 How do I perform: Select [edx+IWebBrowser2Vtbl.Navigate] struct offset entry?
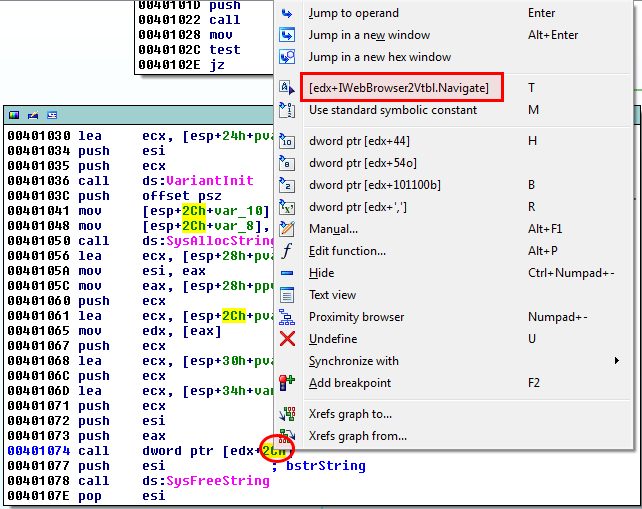point(399,88)
